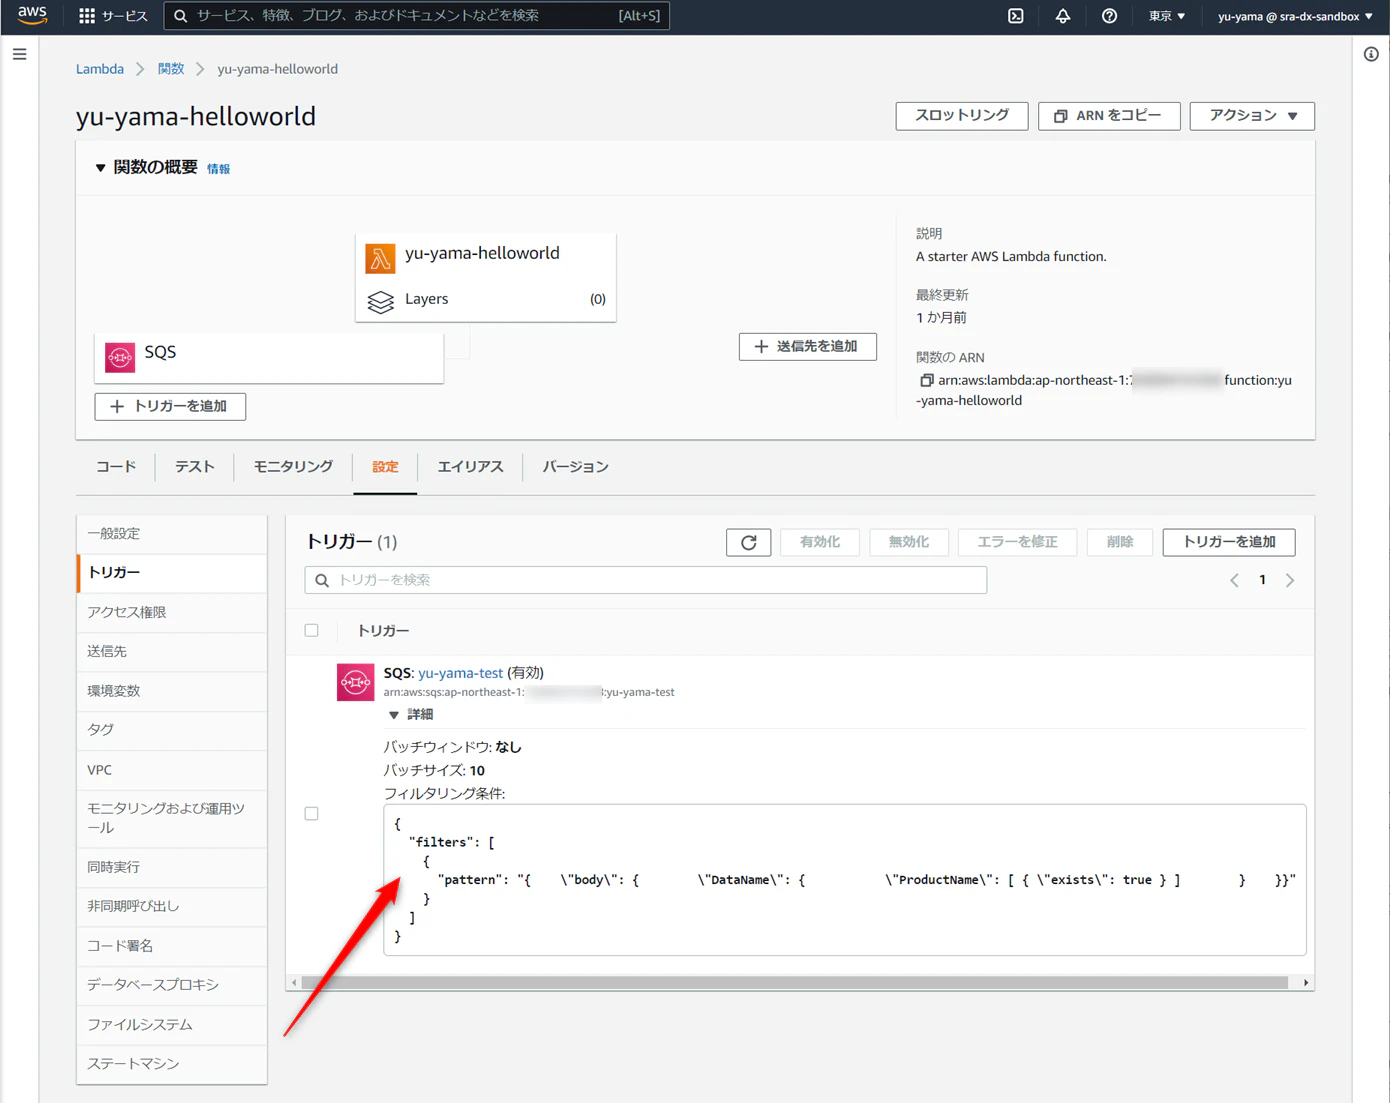Add a destination to the function
The image size is (1390, 1103).
pos(807,347)
